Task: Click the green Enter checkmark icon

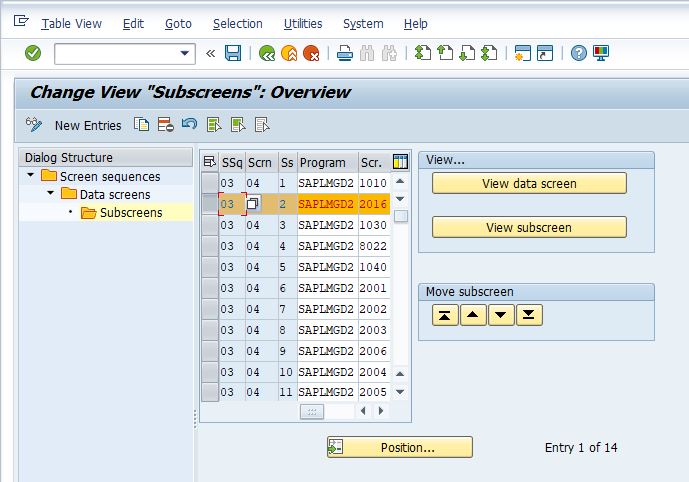Action: [x=33, y=53]
